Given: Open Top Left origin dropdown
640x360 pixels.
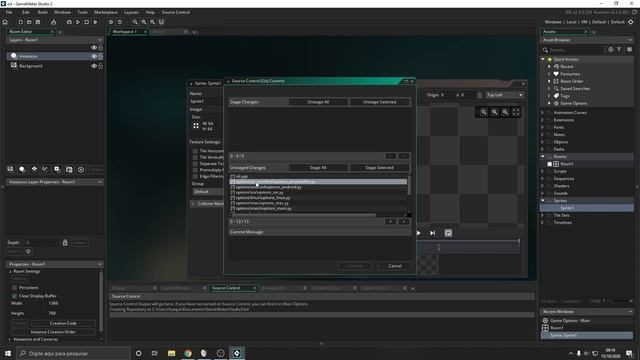Looking at the screenshot, I should click(x=504, y=95).
